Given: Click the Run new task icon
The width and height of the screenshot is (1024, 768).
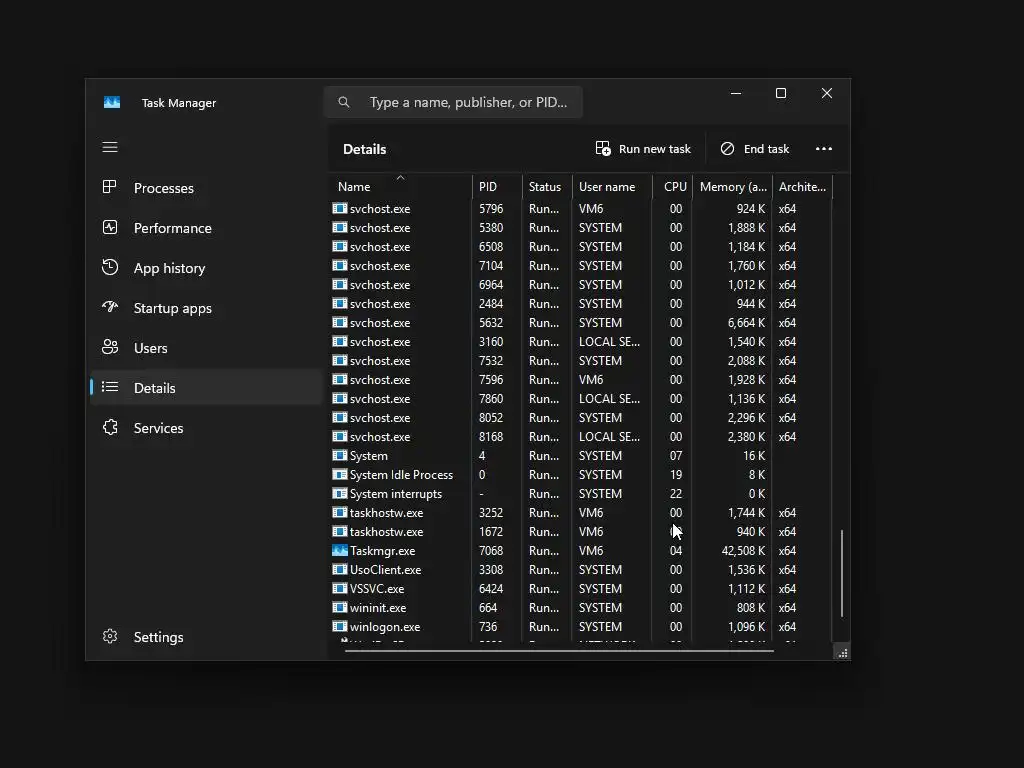Looking at the screenshot, I should (603, 148).
